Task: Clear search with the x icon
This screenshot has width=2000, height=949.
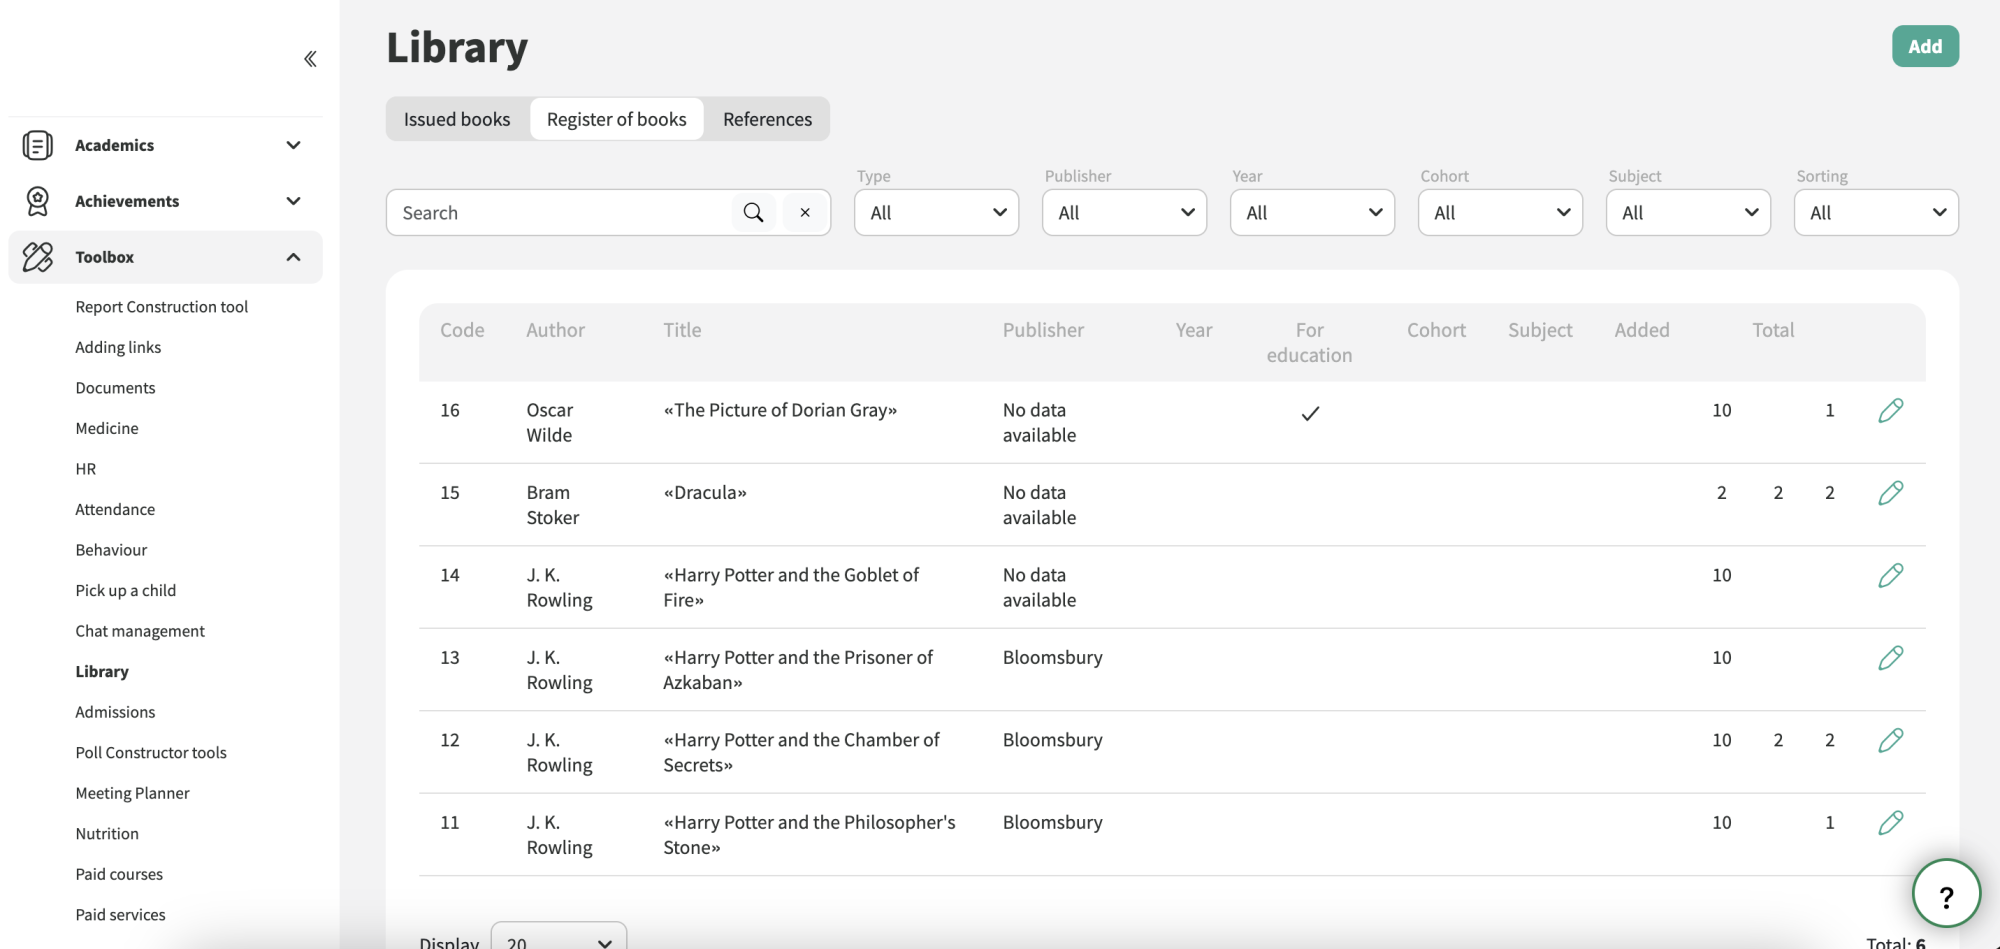Action: coord(805,212)
